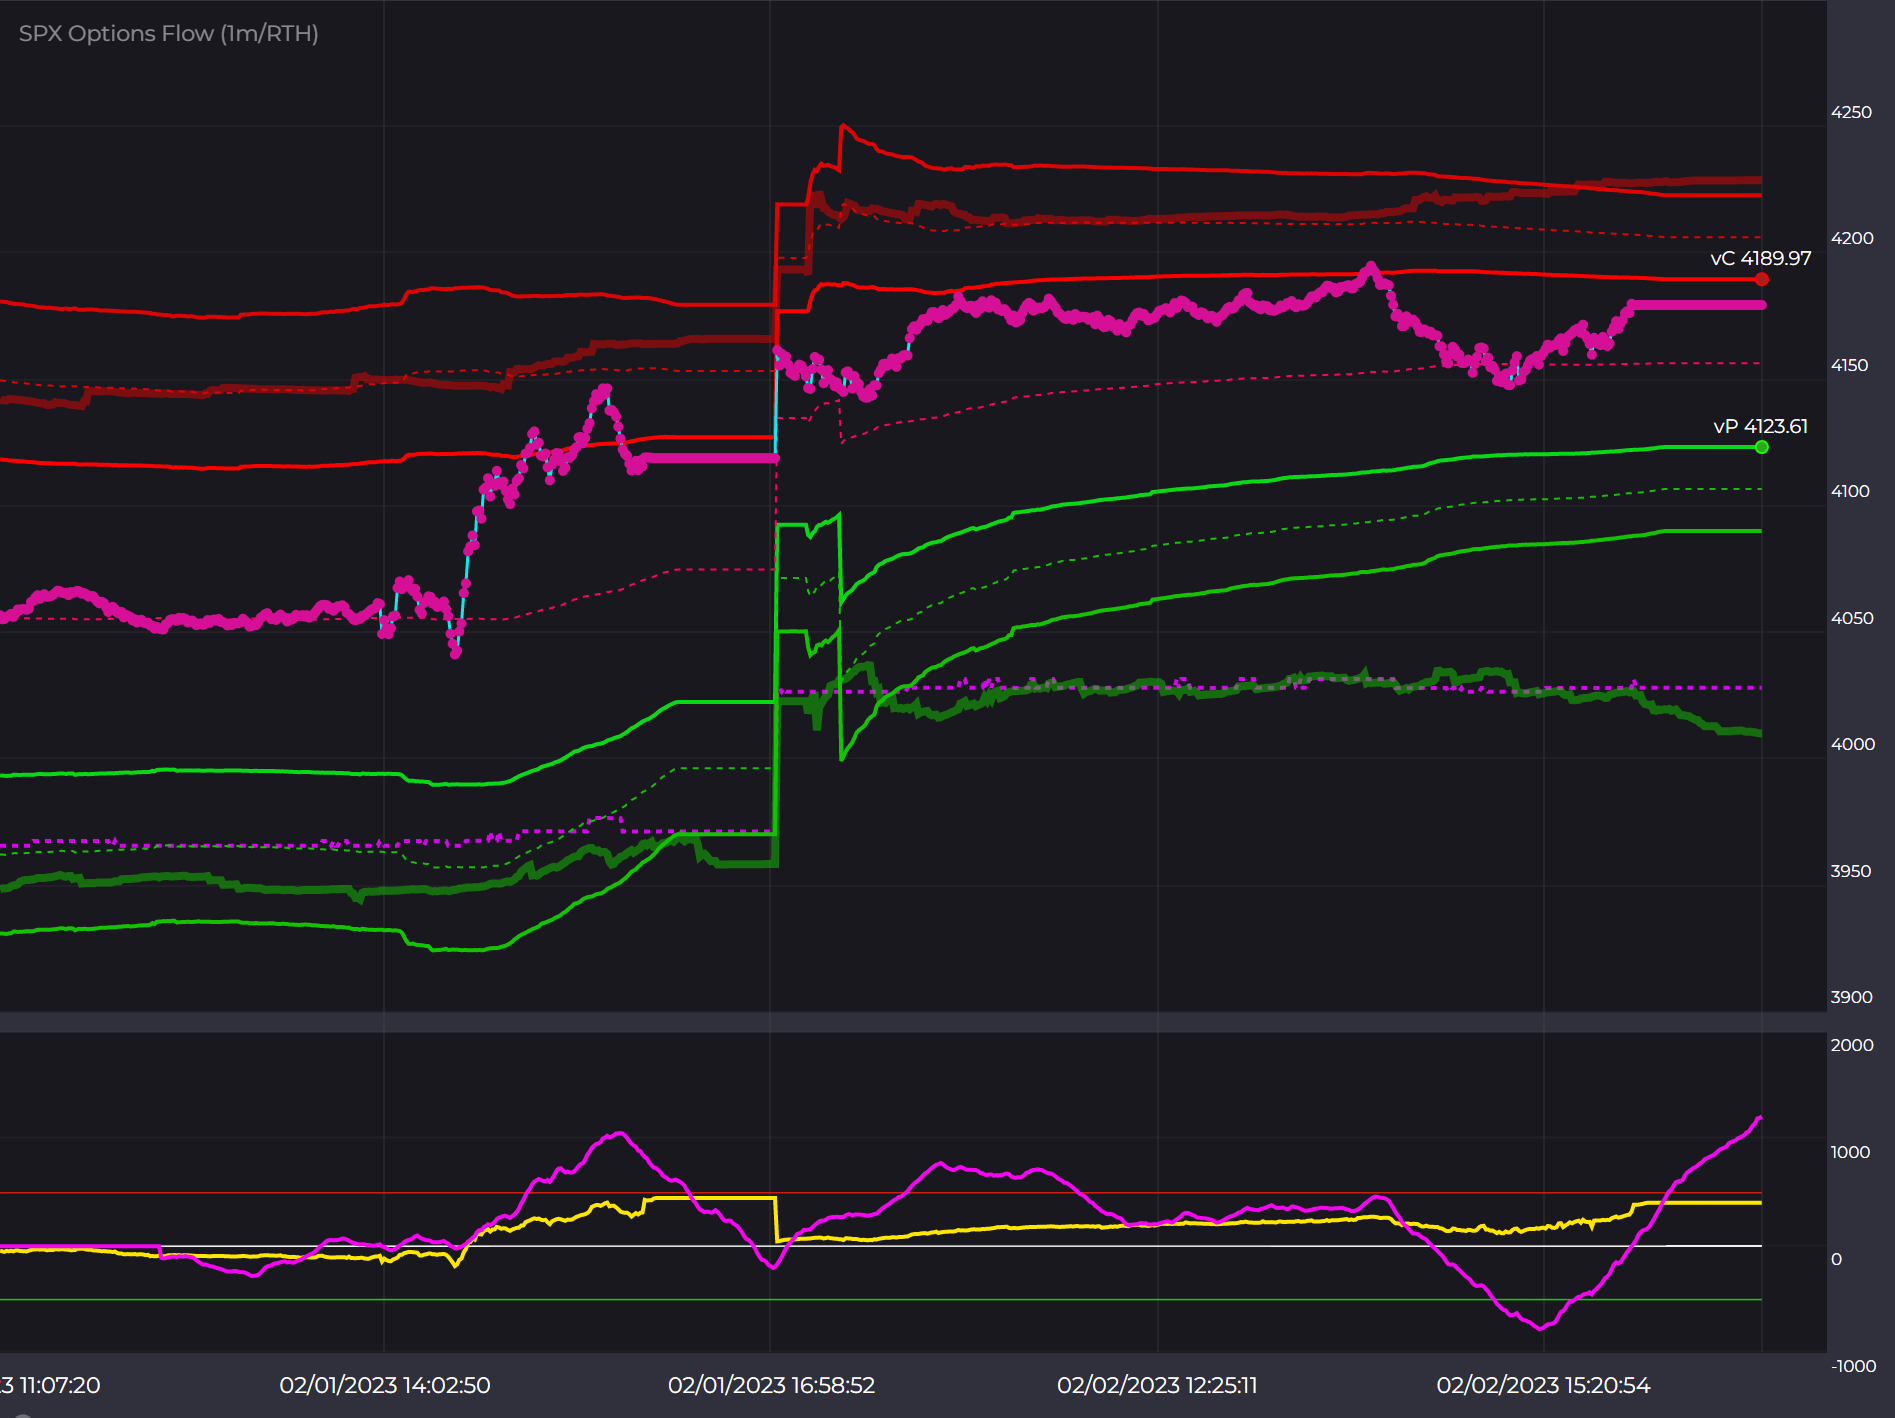Click the 3900 price axis label
This screenshot has width=1895, height=1418.
pos(1851,997)
